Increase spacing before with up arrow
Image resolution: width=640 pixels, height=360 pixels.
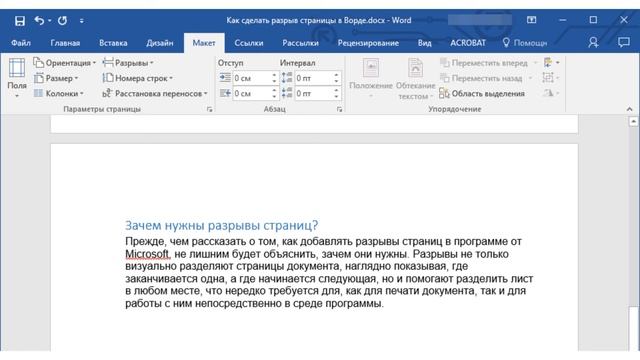click(336, 75)
